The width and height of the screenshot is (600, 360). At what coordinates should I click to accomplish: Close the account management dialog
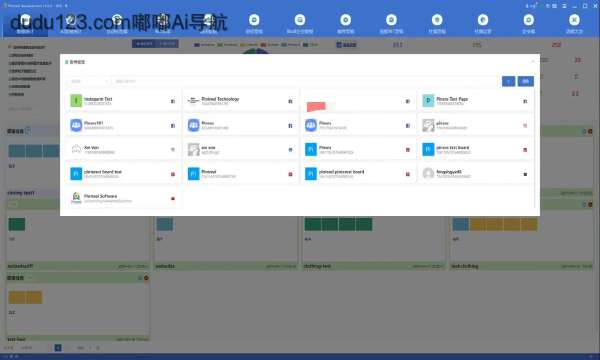533,62
